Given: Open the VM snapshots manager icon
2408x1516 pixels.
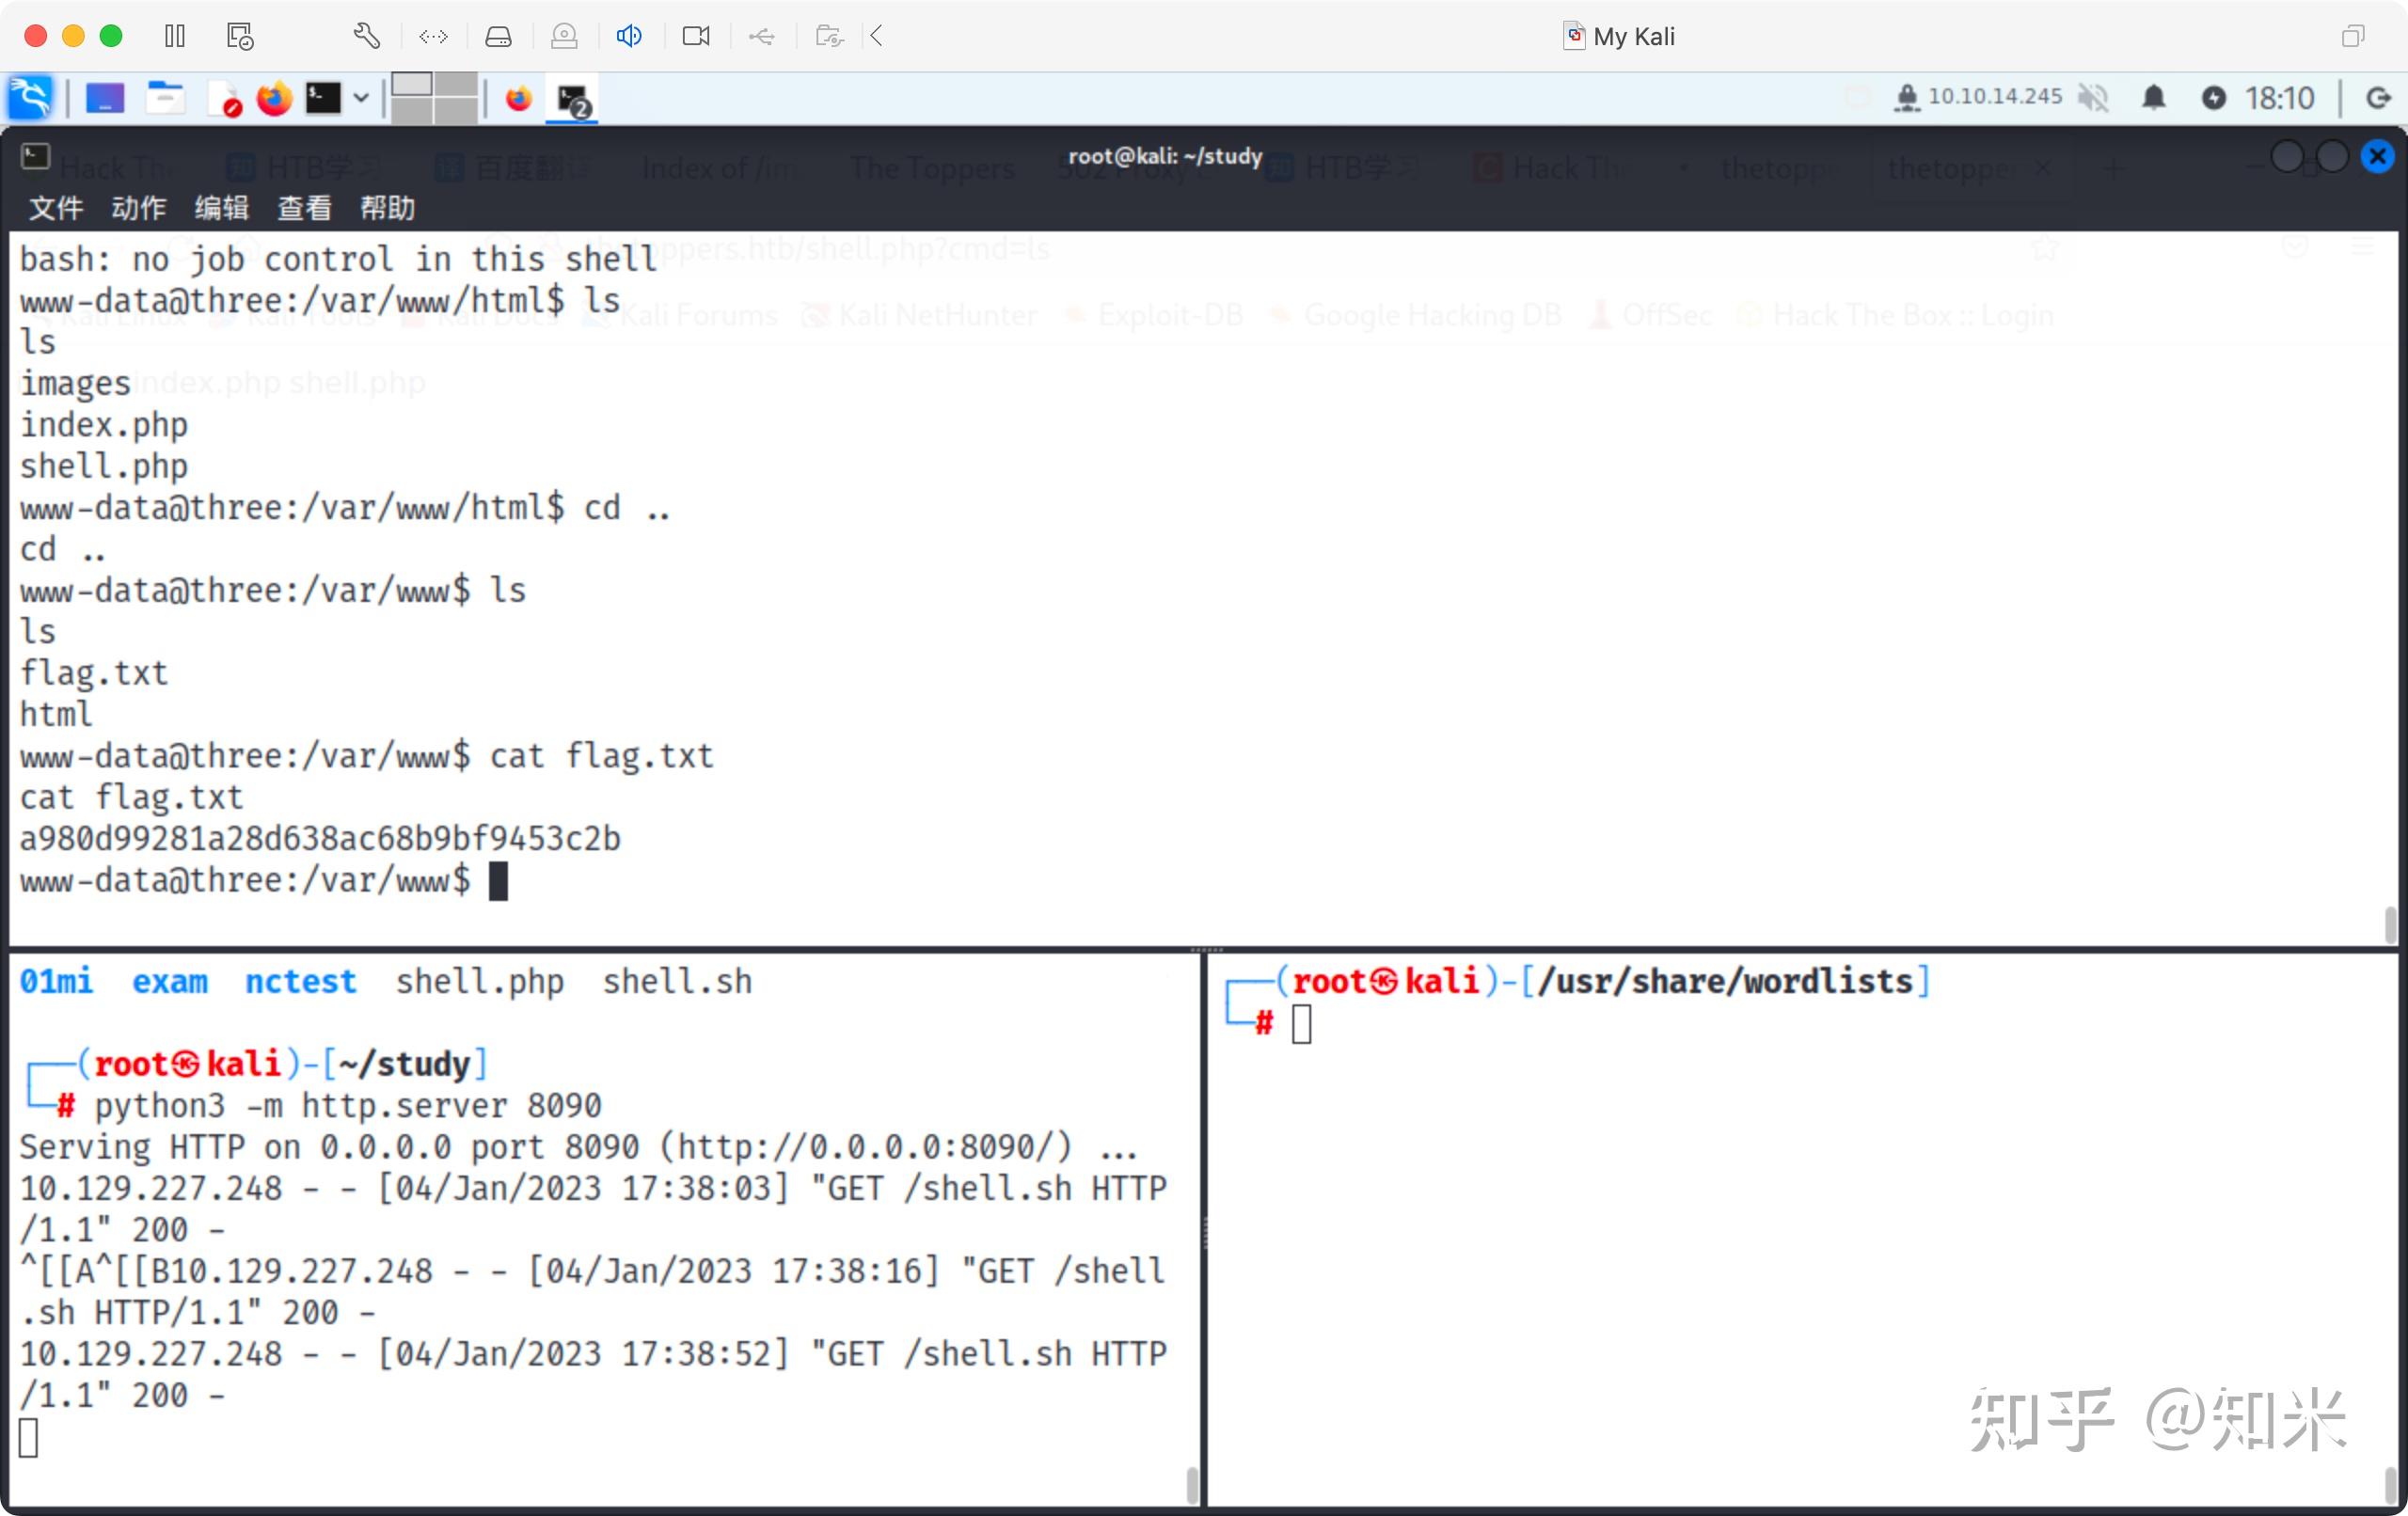Looking at the screenshot, I should pos(240,37).
